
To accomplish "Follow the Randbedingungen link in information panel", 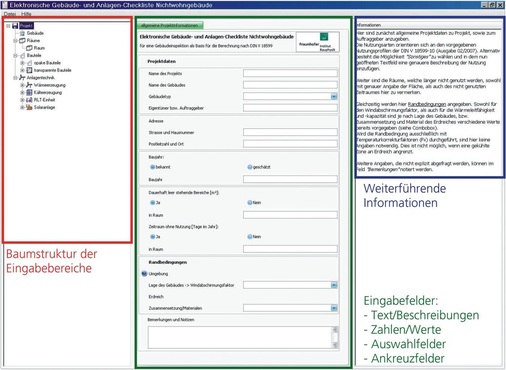I will (427, 104).
